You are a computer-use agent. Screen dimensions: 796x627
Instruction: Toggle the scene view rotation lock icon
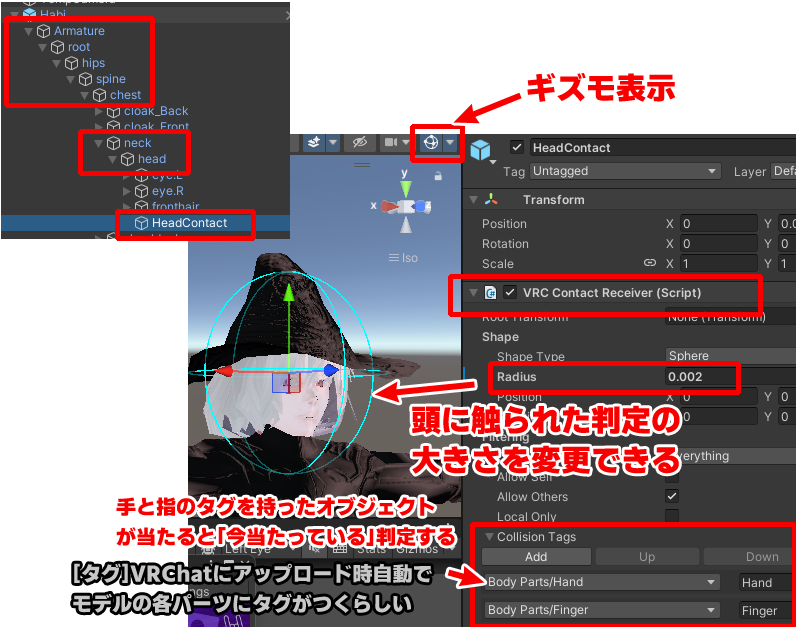438,176
